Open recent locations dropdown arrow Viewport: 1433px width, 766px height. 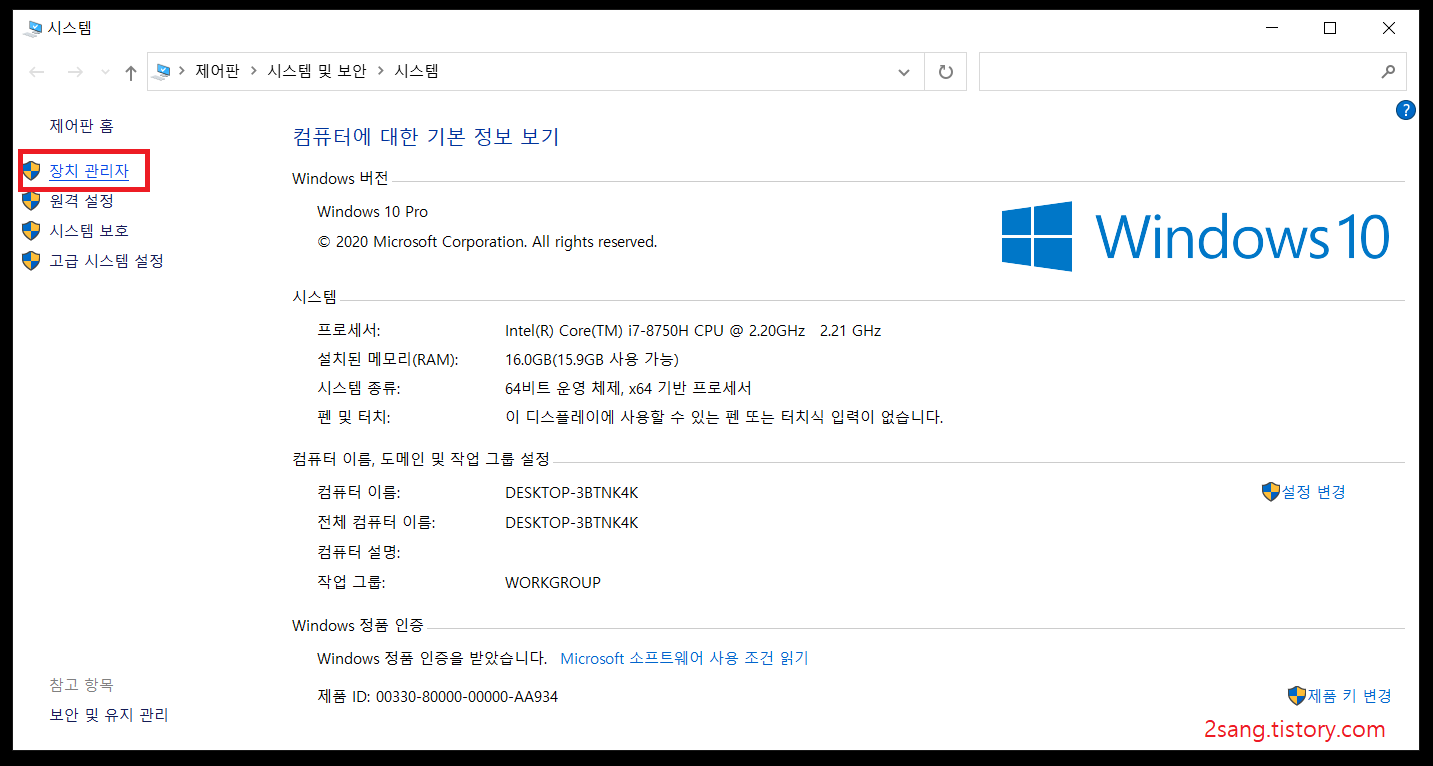(105, 72)
